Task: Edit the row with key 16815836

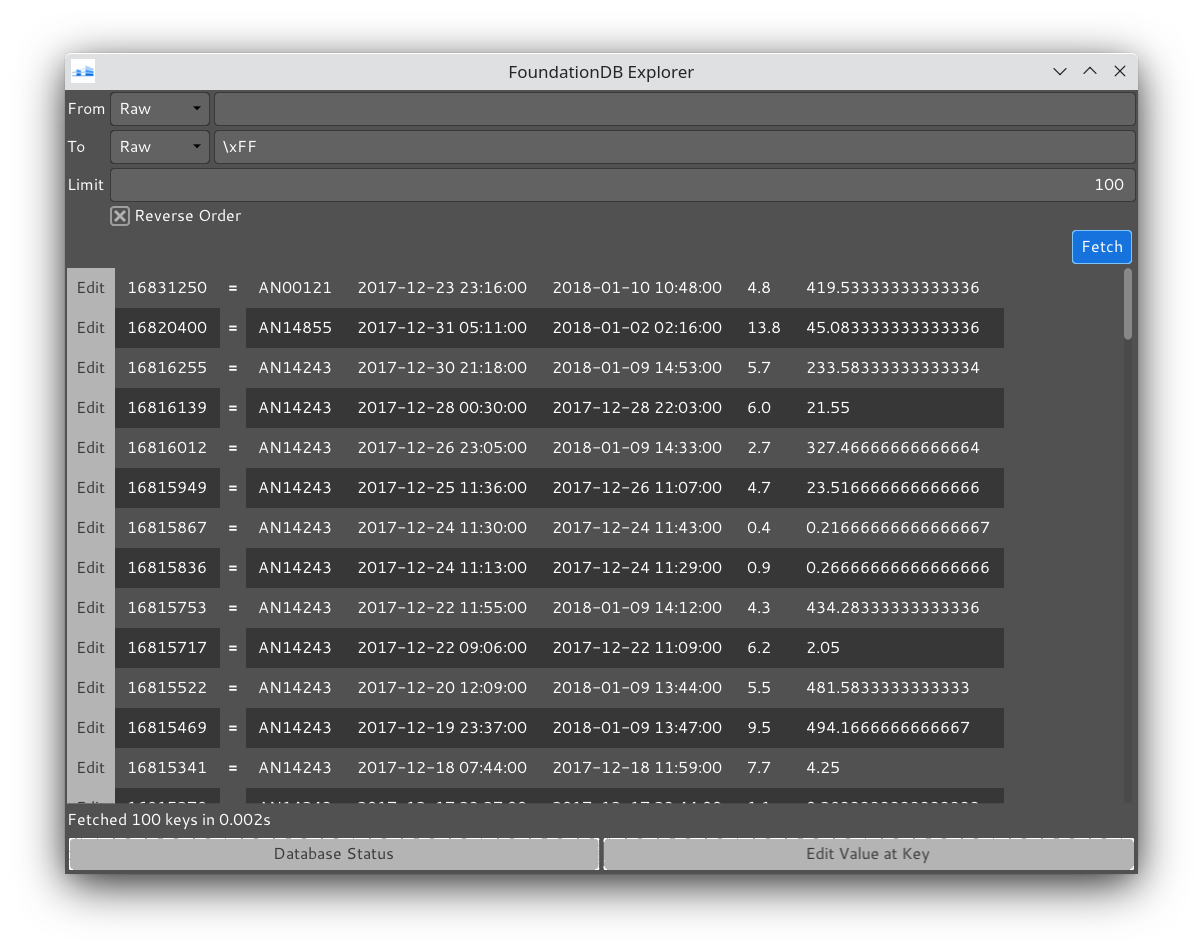Action: pos(91,568)
